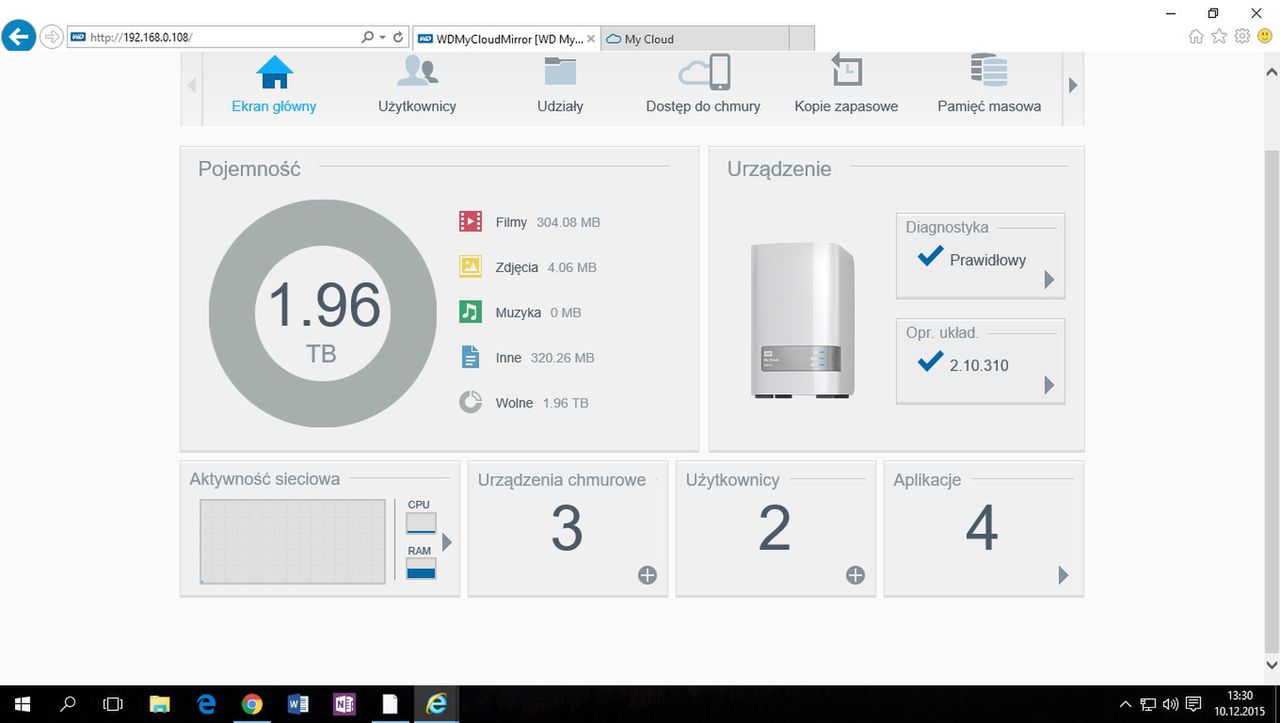The width and height of the screenshot is (1280, 723).
Task: Refresh the page in the browser
Action: tap(398, 37)
